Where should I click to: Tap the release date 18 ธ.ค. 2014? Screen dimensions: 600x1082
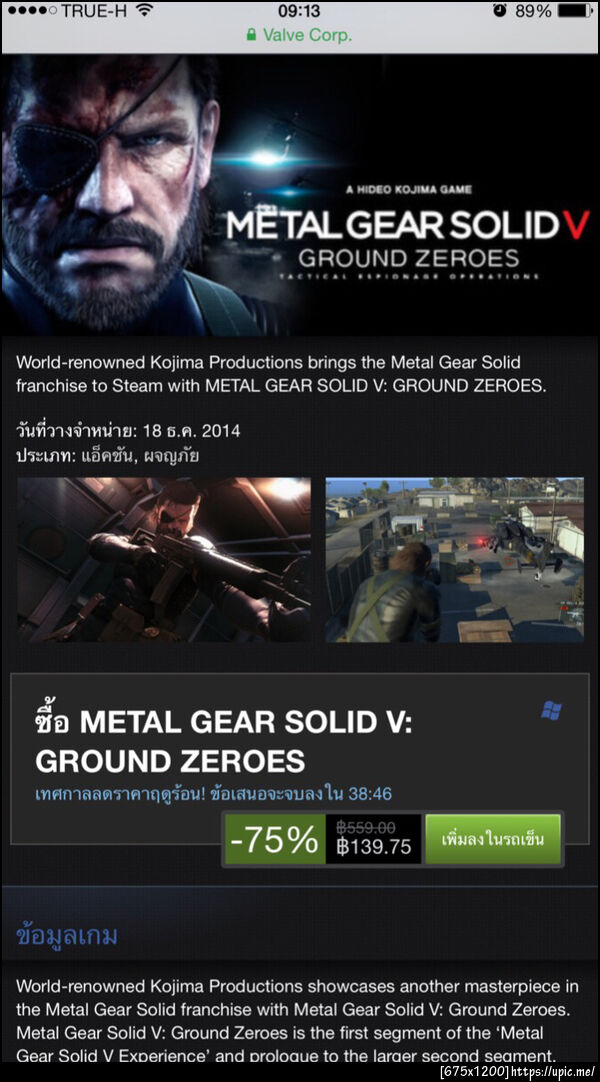[x=192, y=431]
